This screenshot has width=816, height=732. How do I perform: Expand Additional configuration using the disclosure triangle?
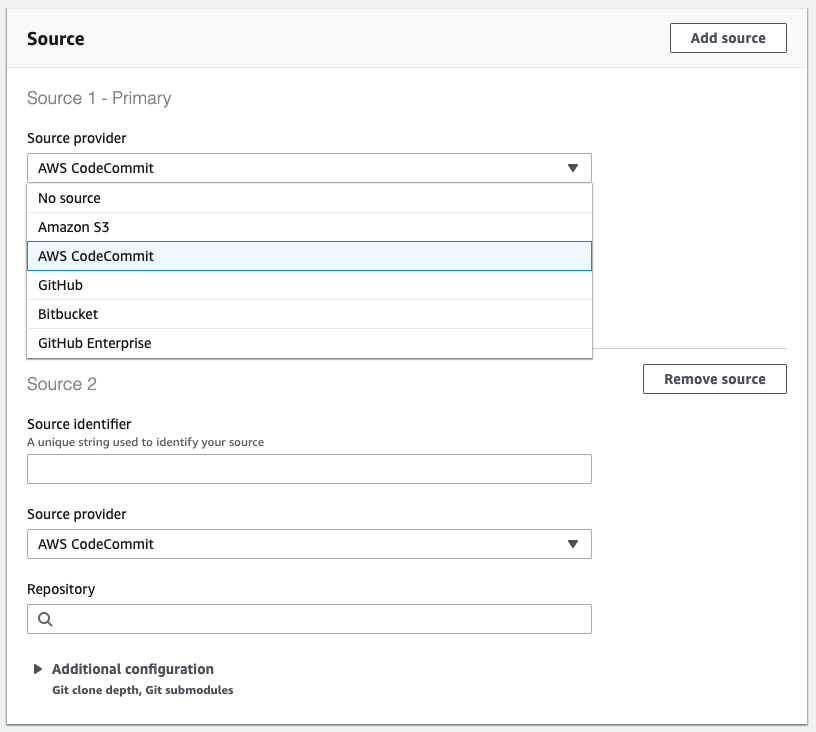[x=38, y=669]
